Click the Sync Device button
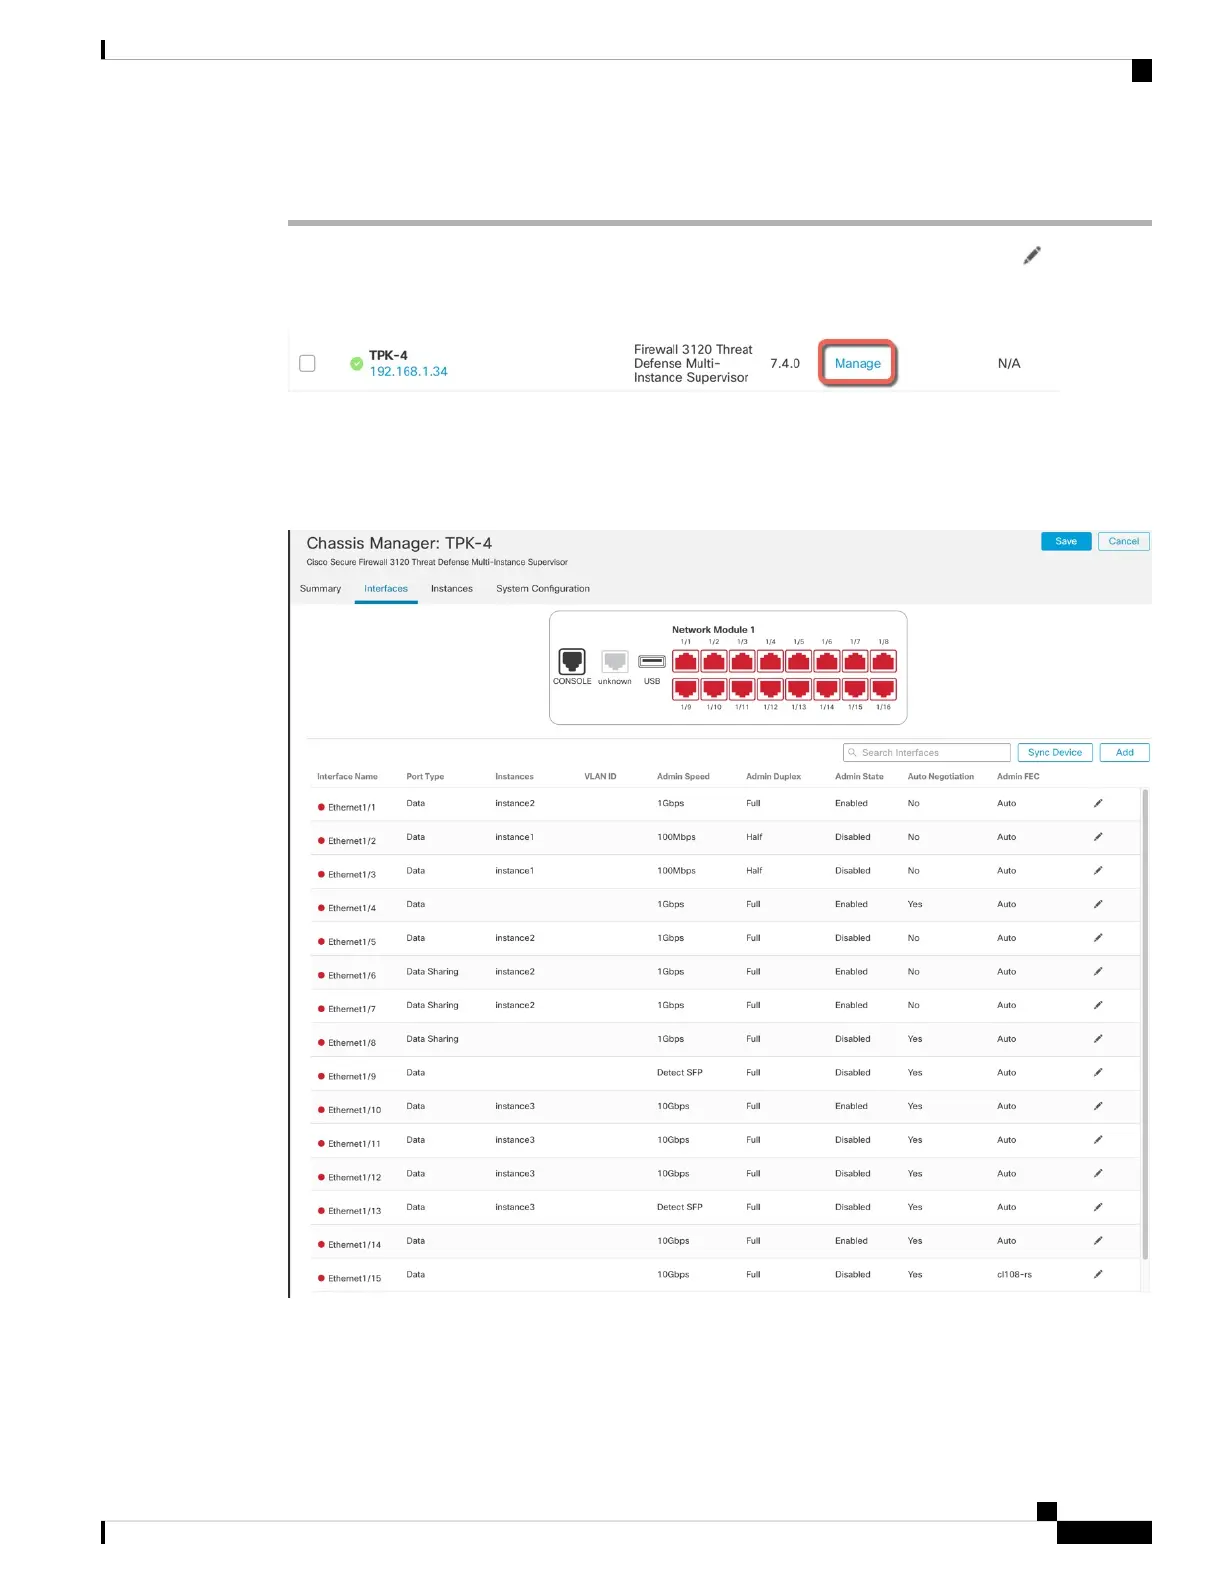Image resolution: width=1224 pixels, height=1584 pixels. click(1055, 753)
